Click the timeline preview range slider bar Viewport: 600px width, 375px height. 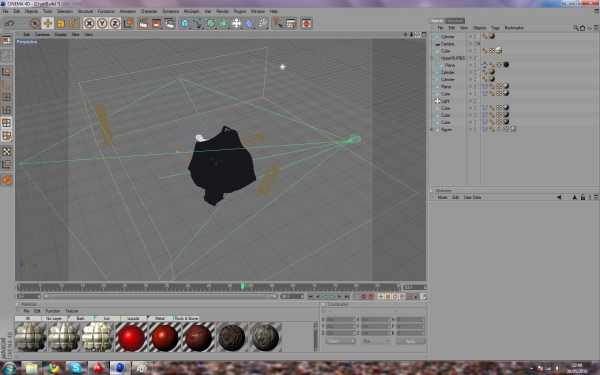(160, 296)
